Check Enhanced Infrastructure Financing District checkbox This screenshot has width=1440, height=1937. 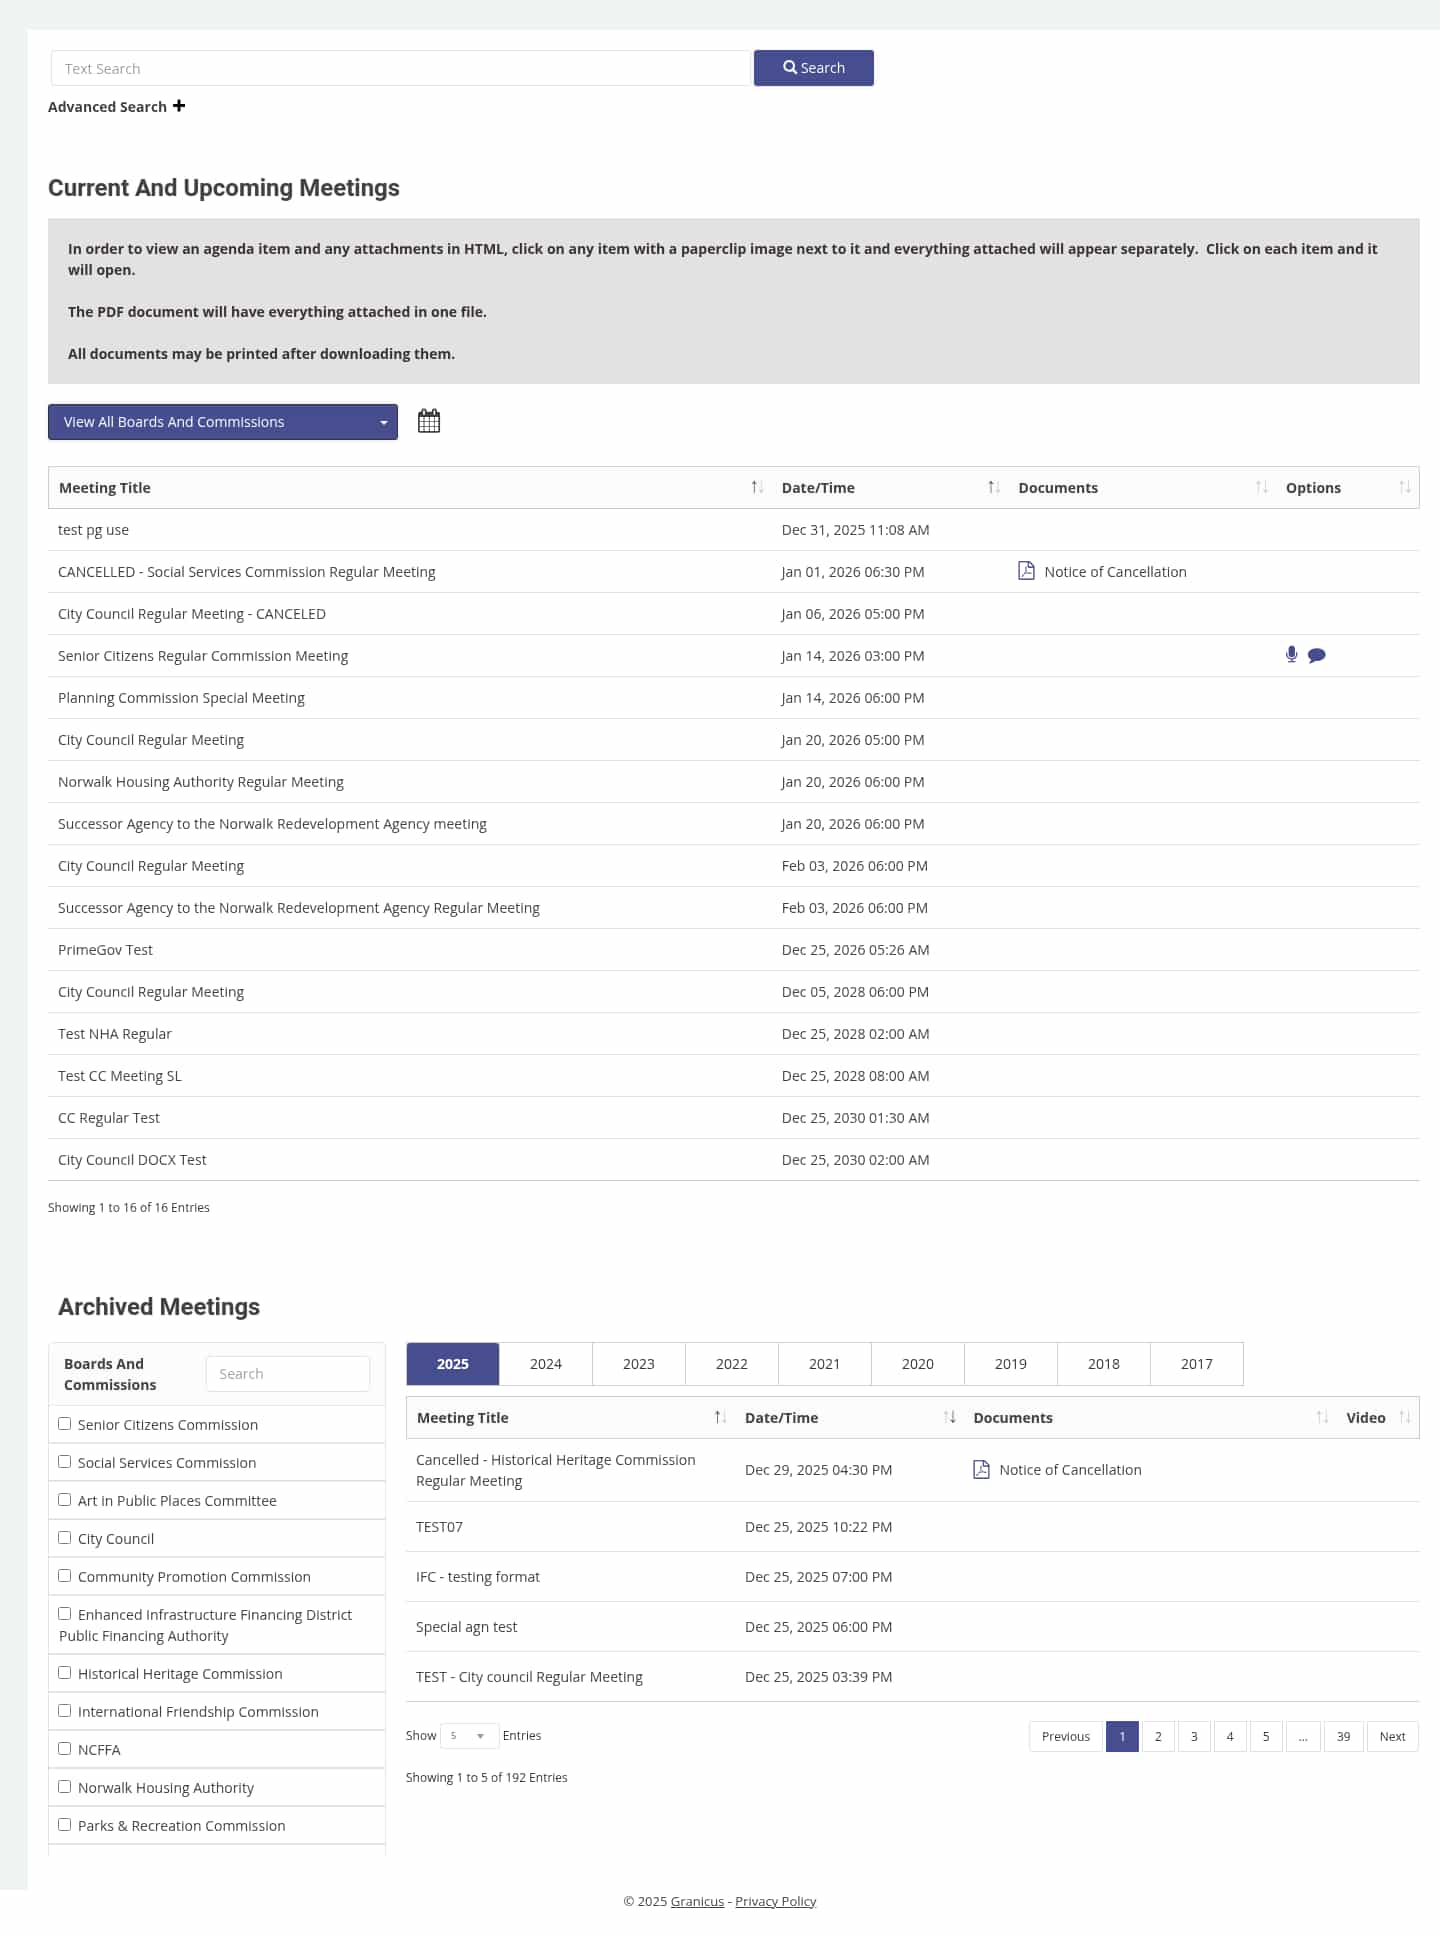click(x=65, y=1613)
